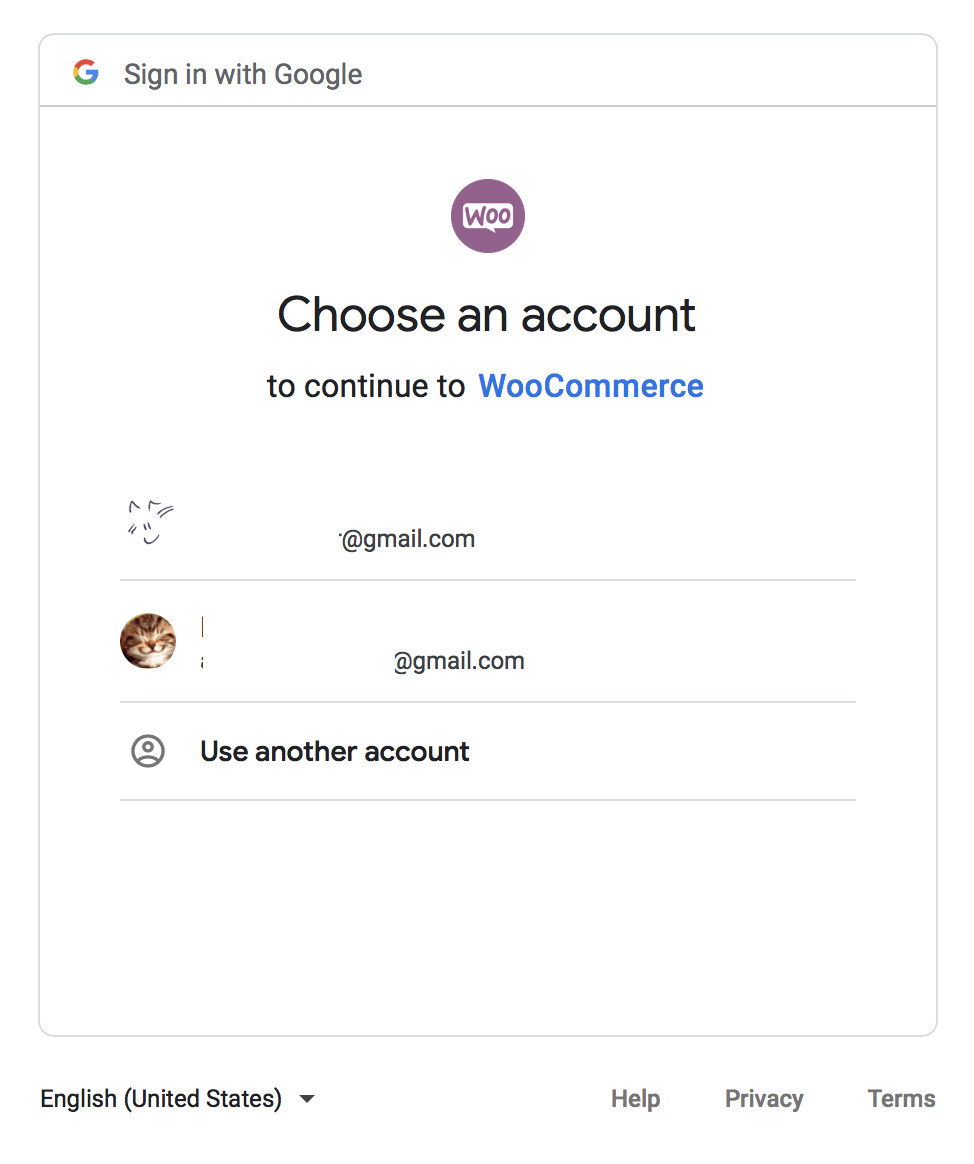Viewport: 974px width, 1164px height.
Task: Click the Choose an account heading
Action: pyautogui.click(x=487, y=315)
